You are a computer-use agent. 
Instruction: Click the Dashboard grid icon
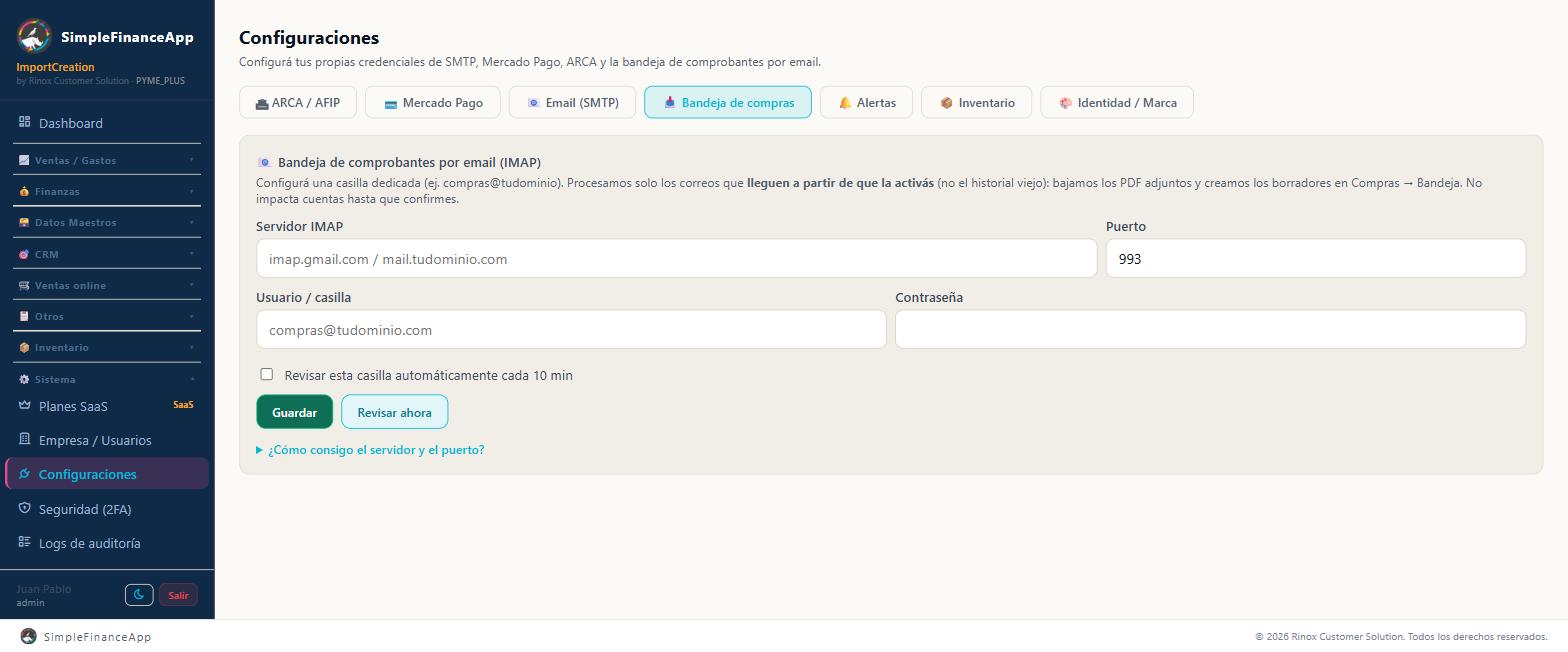coord(25,122)
